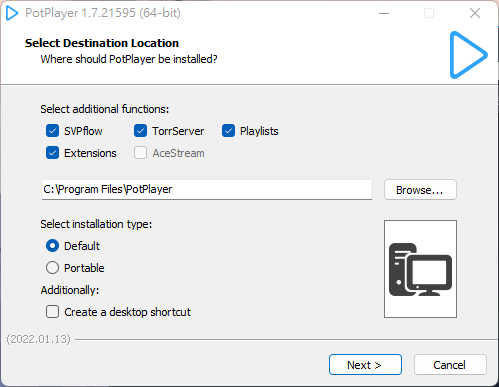Image resolution: width=499 pixels, height=387 pixels.
Task: Open the Browse... folder dialog
Action: click(x=420, y=190)
